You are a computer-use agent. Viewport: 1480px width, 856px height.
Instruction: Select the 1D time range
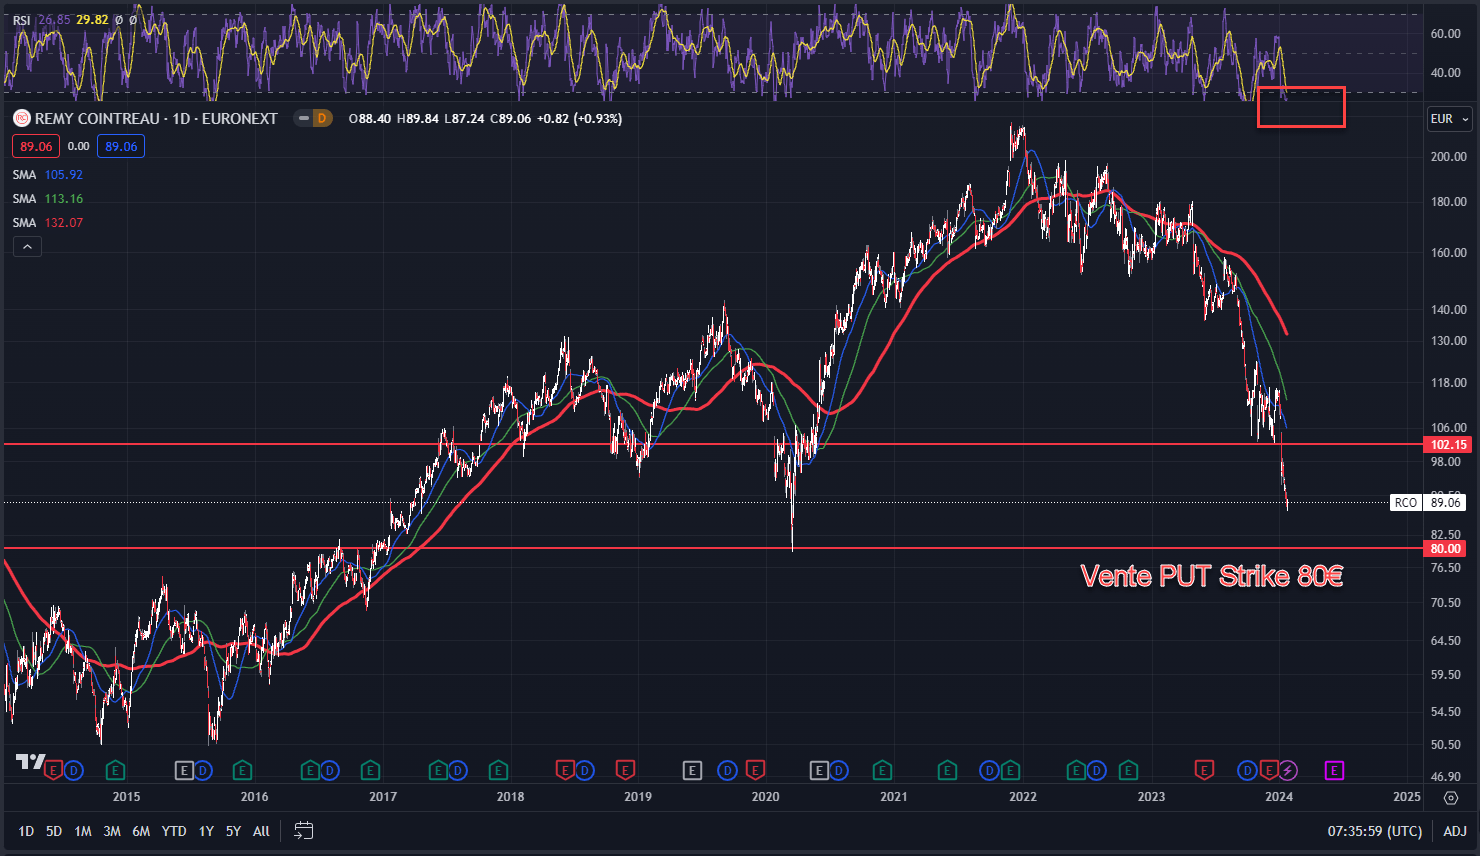pyautogui.click(x=26, y=831)
